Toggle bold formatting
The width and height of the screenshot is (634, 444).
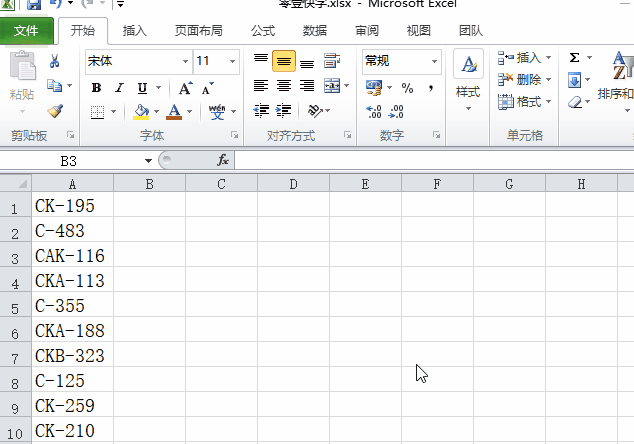[96, 88]
